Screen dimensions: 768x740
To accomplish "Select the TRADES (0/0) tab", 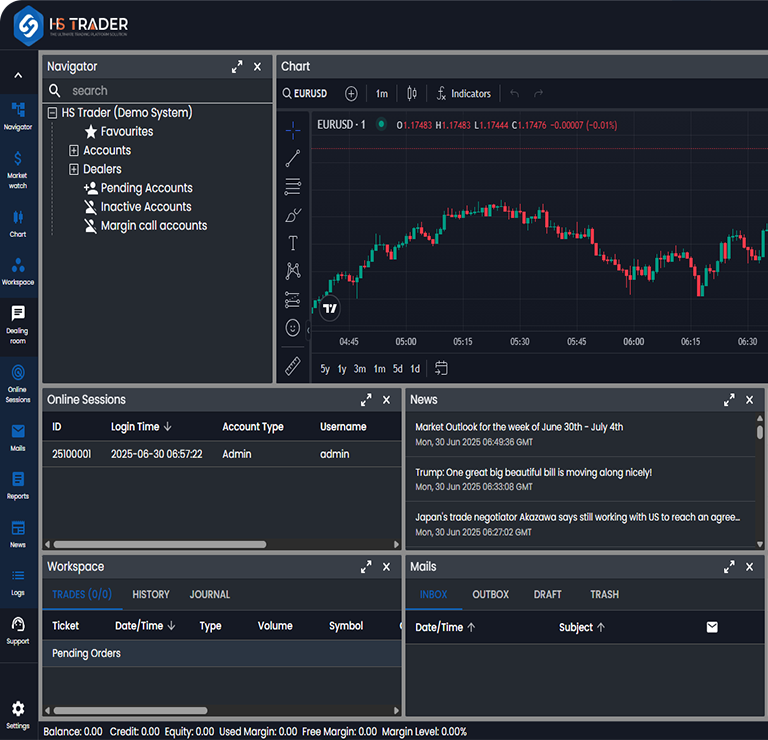I will (x=82, y=595).
